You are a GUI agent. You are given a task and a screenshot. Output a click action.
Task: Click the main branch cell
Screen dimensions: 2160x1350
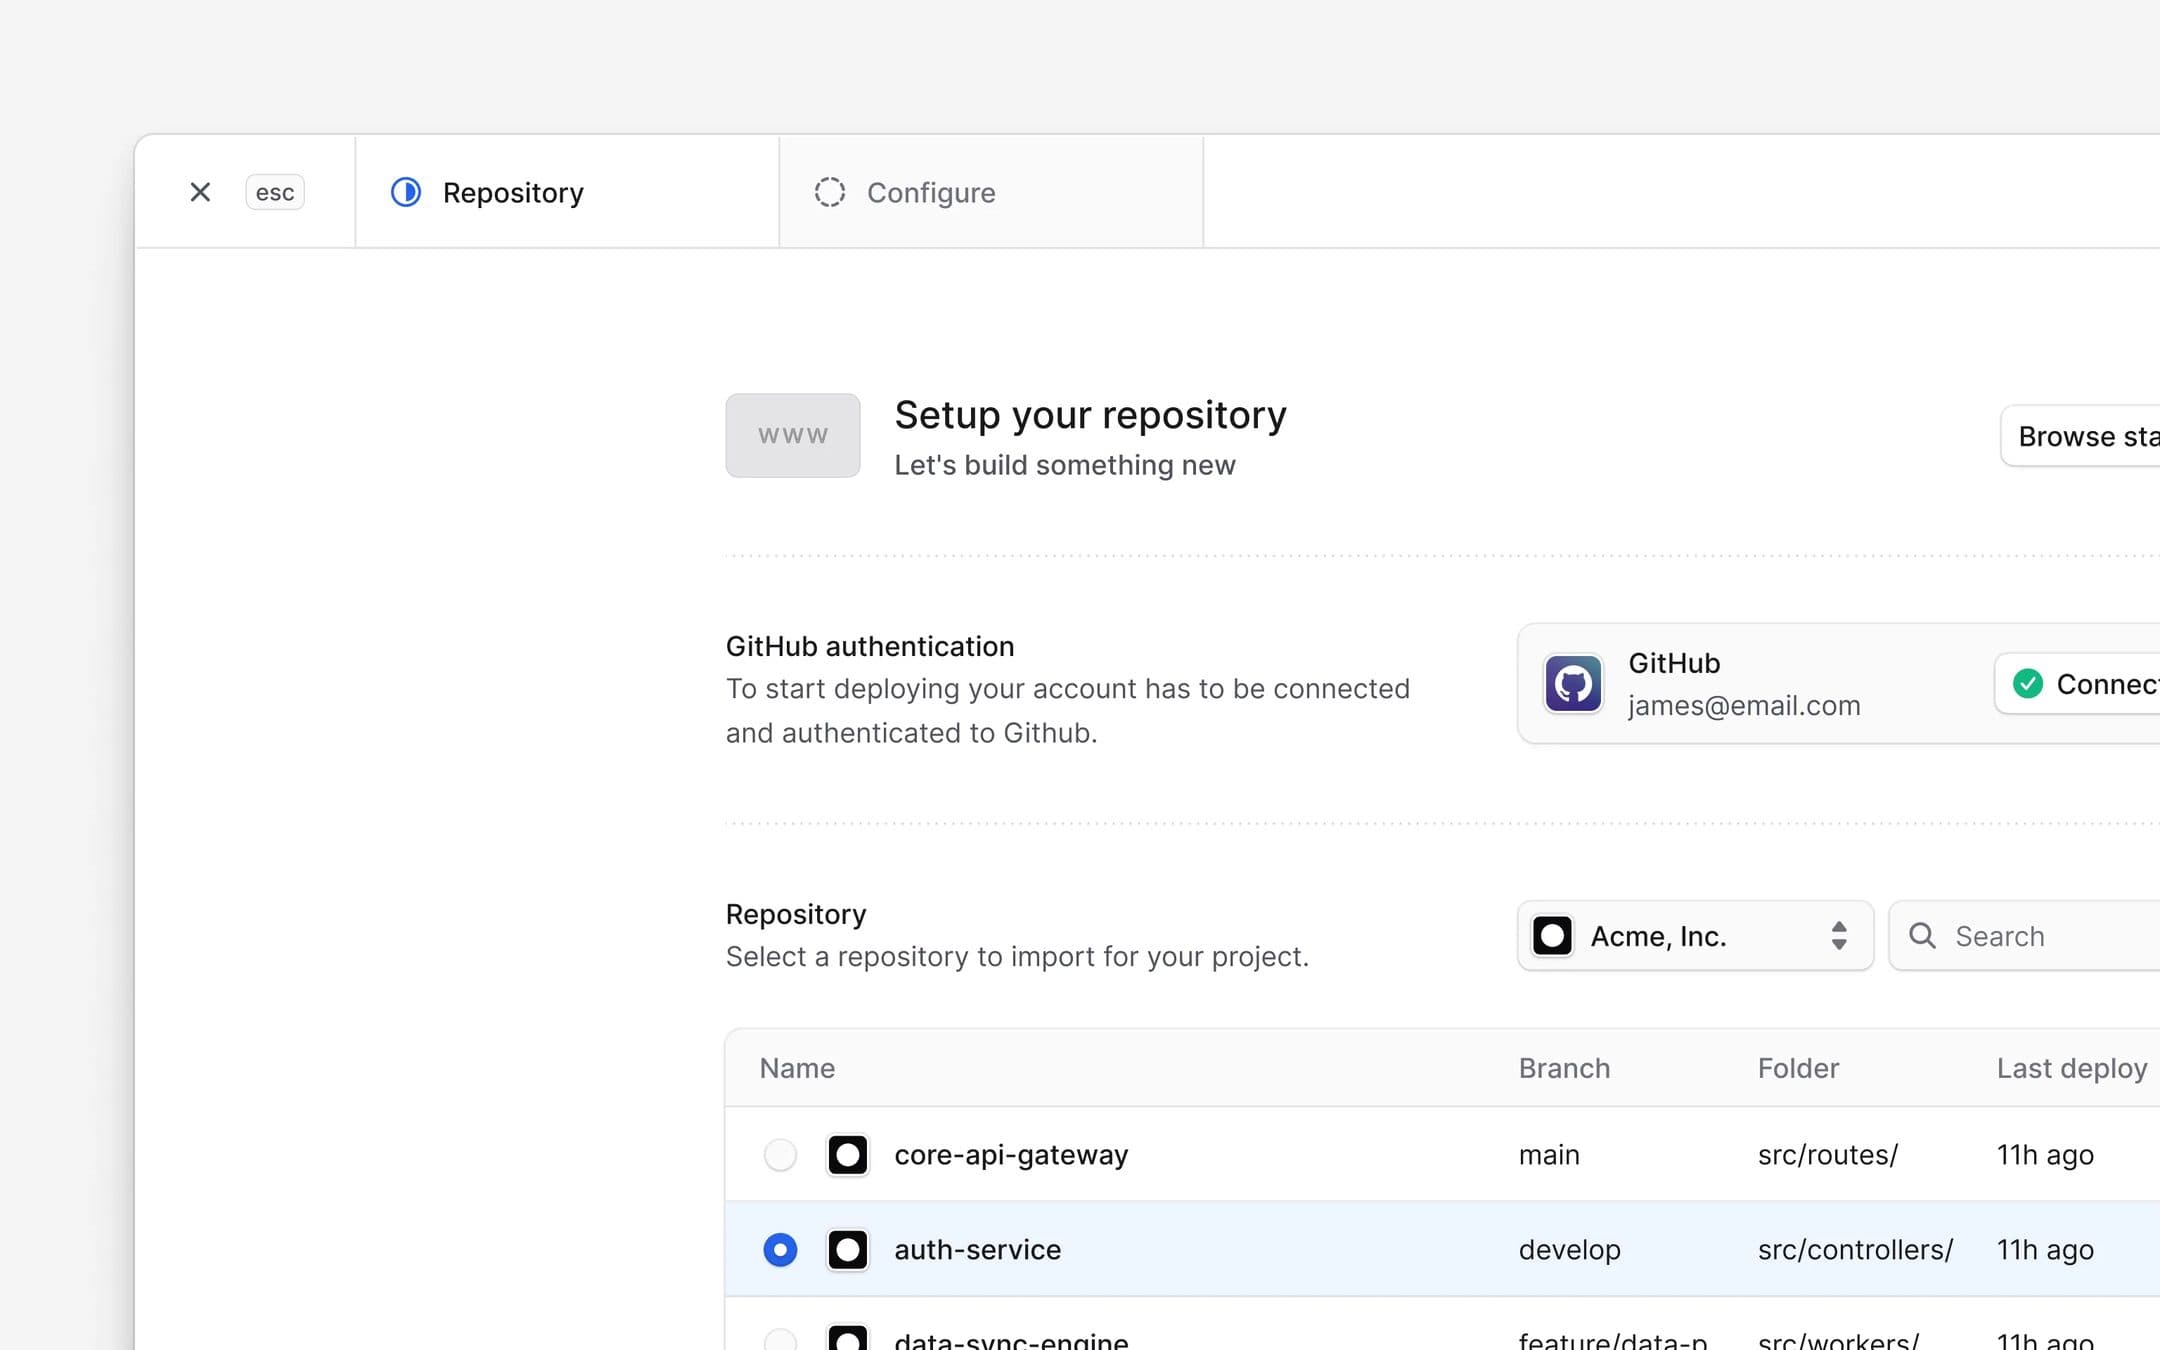point(1549,1155)
